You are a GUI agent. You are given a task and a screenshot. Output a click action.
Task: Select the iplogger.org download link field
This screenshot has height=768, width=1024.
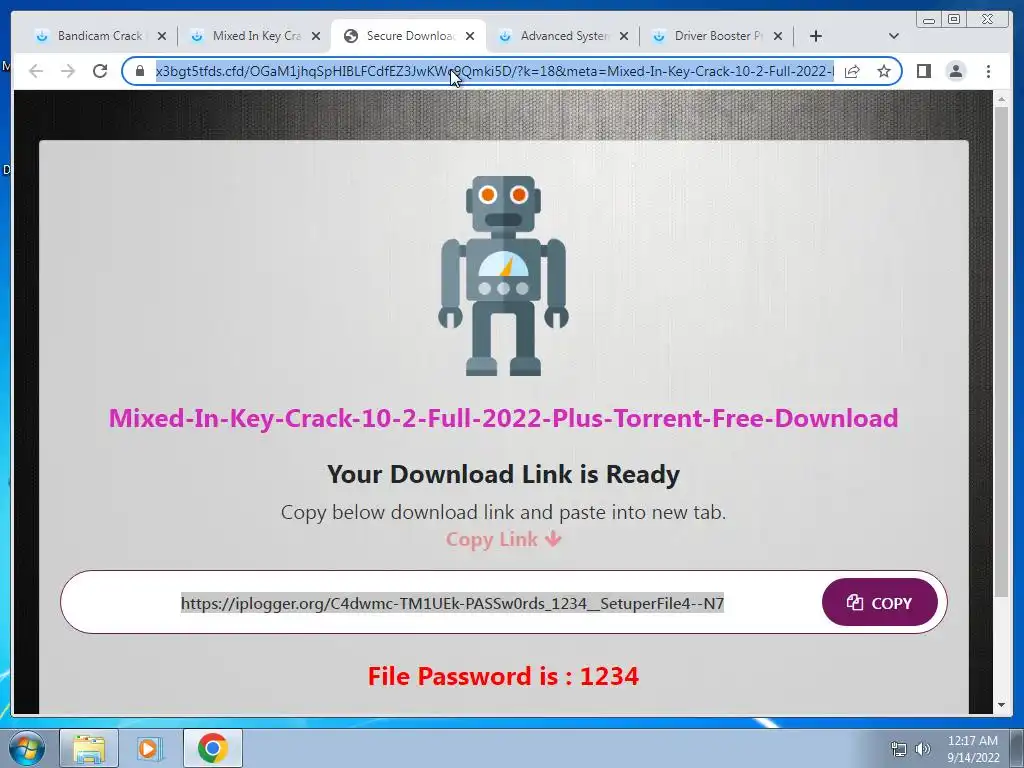[453, 603]
